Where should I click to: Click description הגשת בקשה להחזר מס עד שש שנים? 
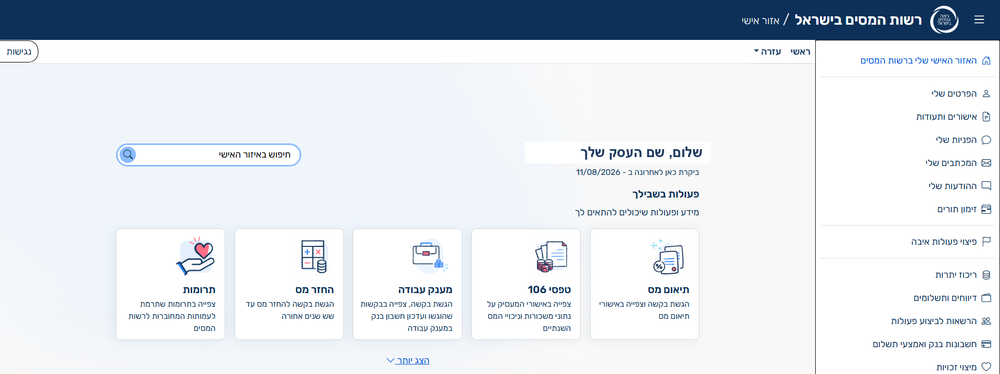click(x=289, y=310)
